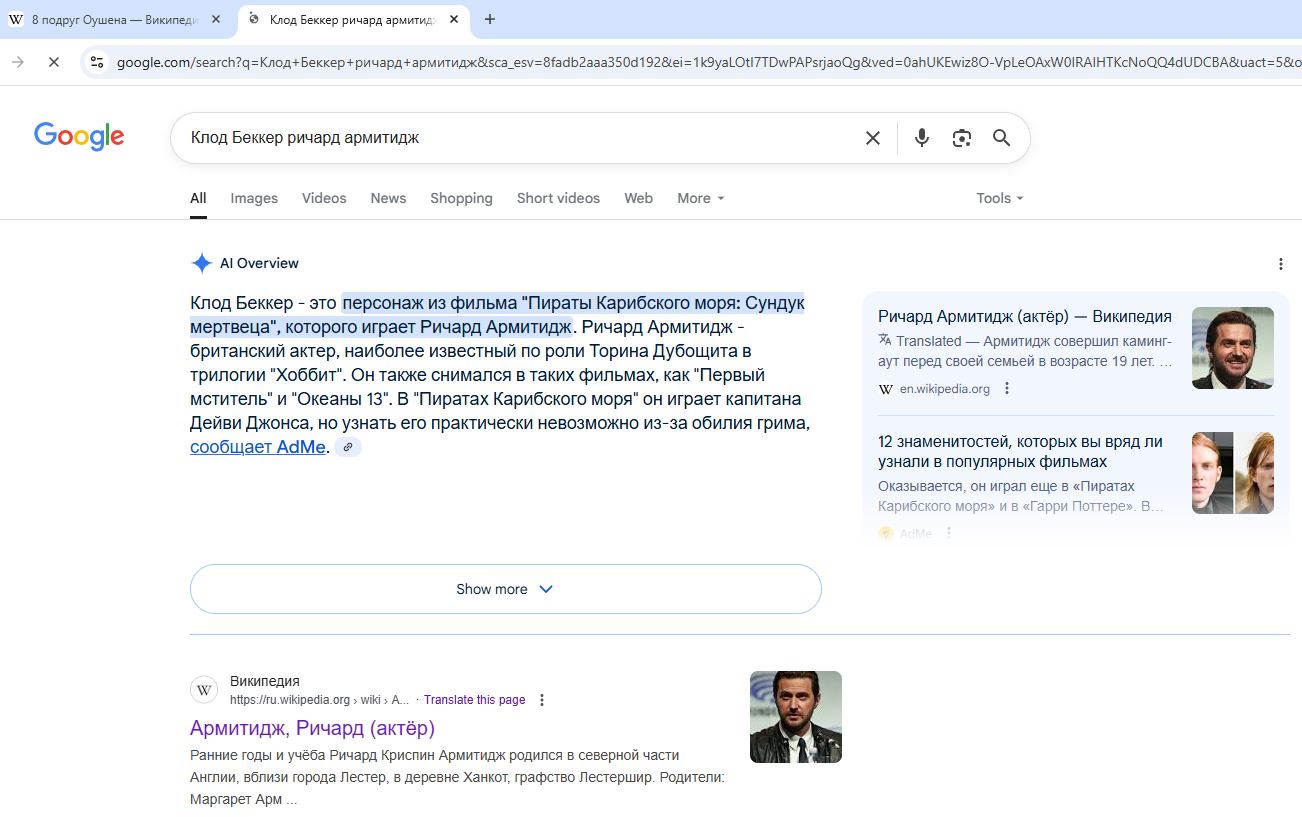
Task: Open the Tools dropdown
Action: tap(1000, 198)
